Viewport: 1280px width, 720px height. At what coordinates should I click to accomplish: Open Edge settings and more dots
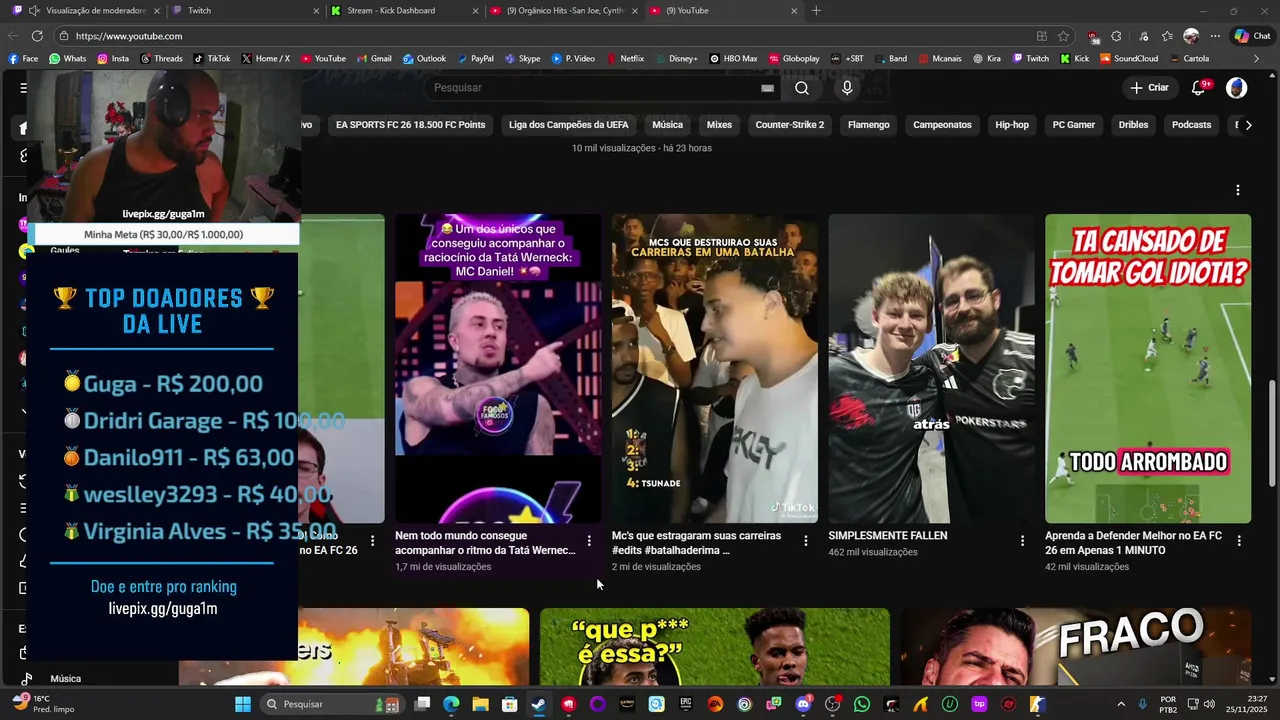coord(1215,36)
